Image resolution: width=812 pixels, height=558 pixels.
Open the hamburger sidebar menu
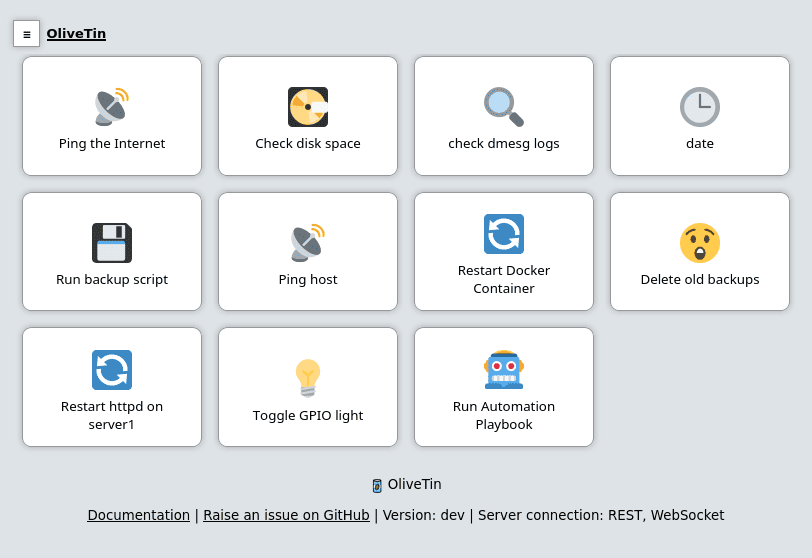(26, 34)
